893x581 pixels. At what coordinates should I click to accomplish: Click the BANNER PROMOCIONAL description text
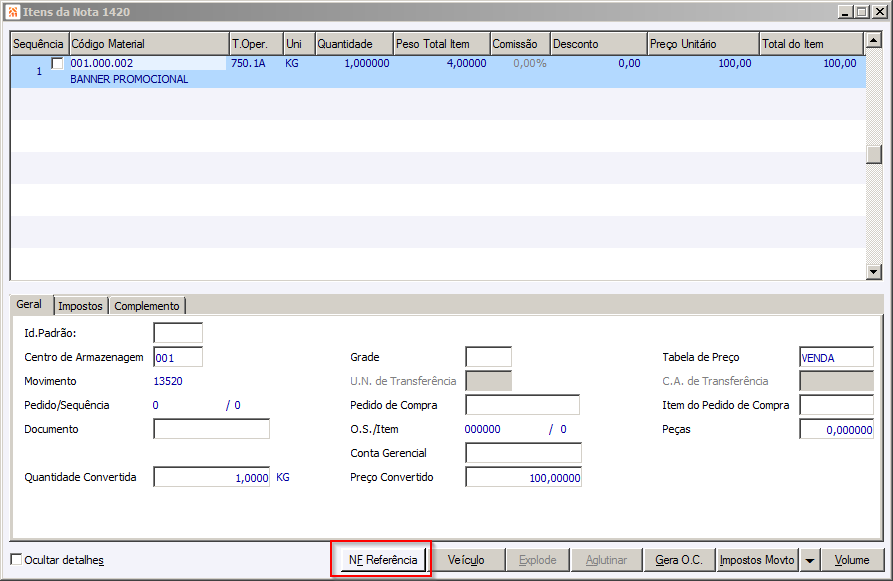coord(129,79)
